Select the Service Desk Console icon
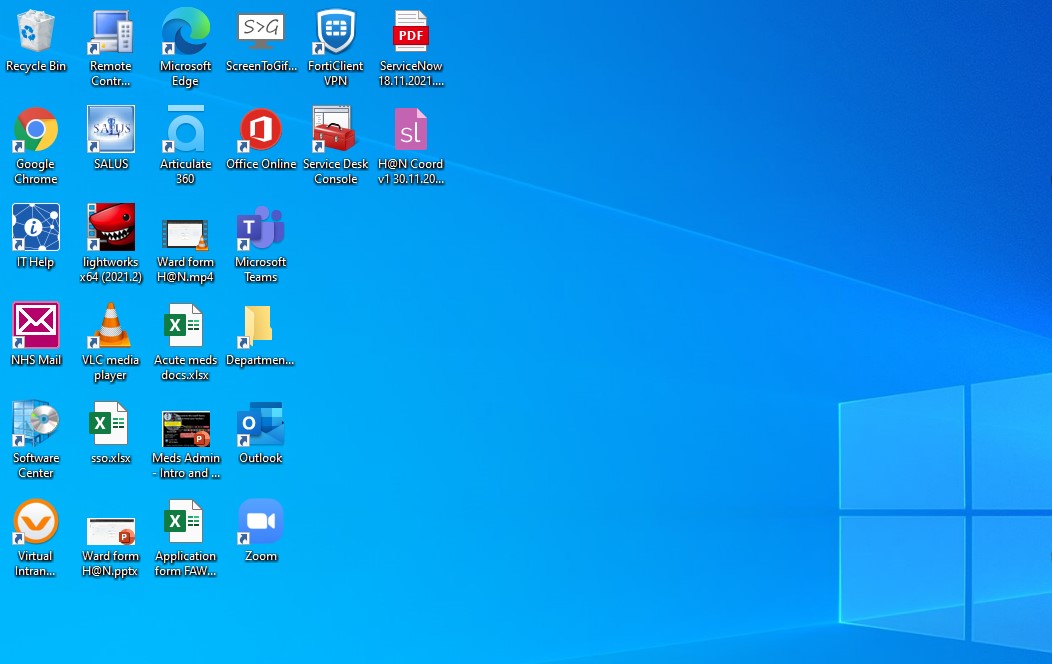This screenshot has height=664, width=1052. tap(335, 129)
